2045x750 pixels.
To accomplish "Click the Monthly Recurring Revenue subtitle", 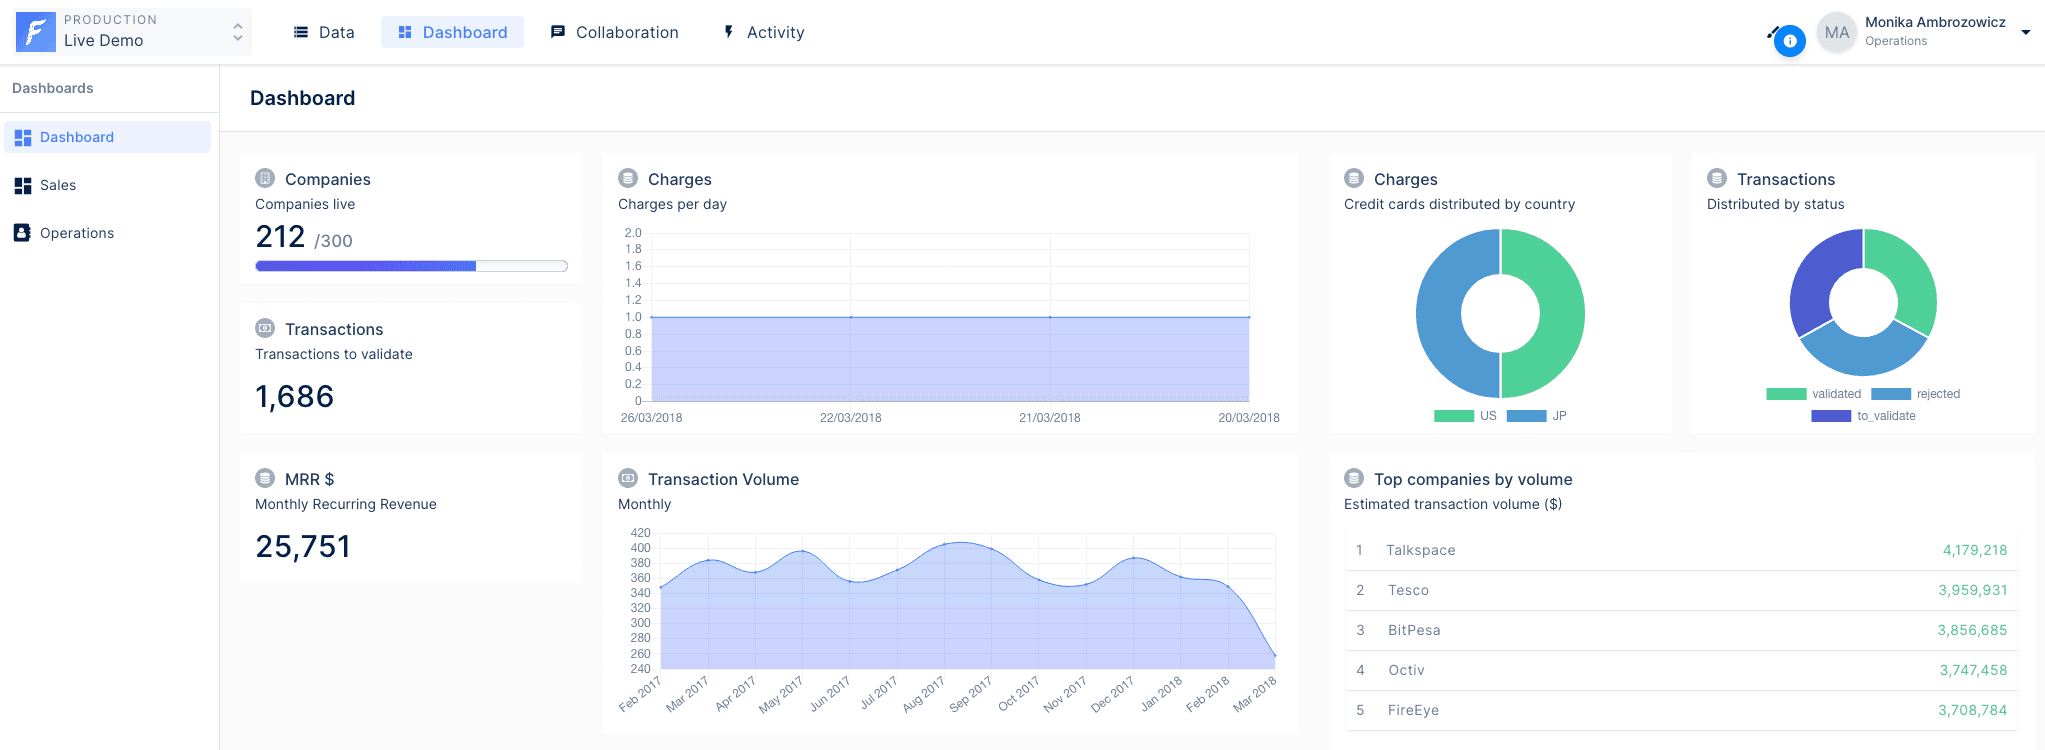I will (346, 504).
